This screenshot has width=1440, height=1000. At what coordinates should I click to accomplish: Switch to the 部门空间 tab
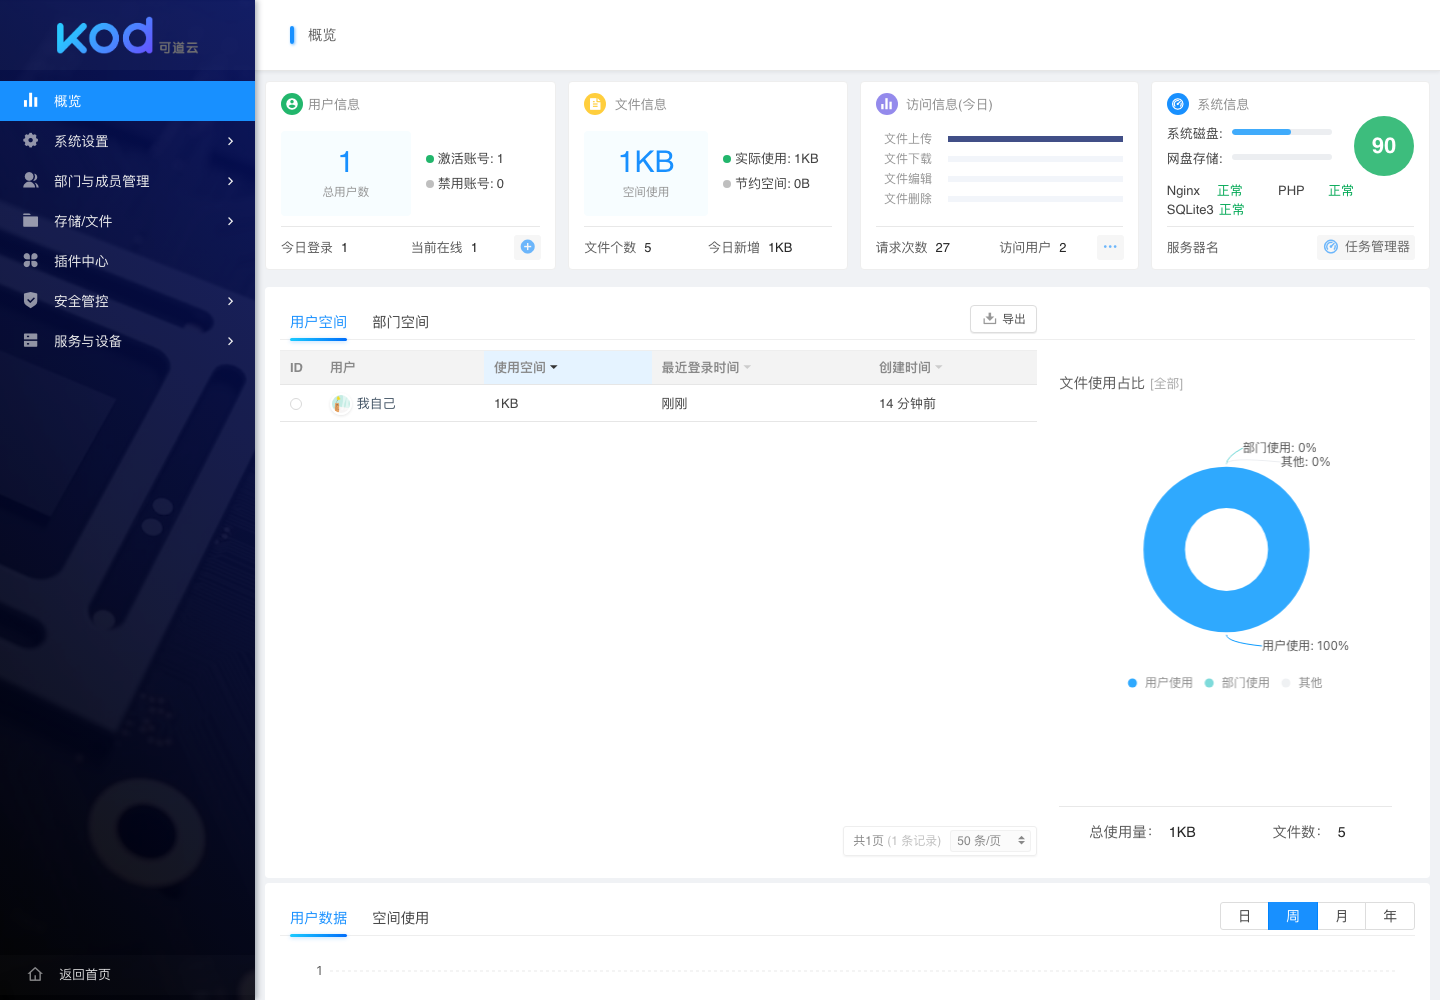click(400, 322)
